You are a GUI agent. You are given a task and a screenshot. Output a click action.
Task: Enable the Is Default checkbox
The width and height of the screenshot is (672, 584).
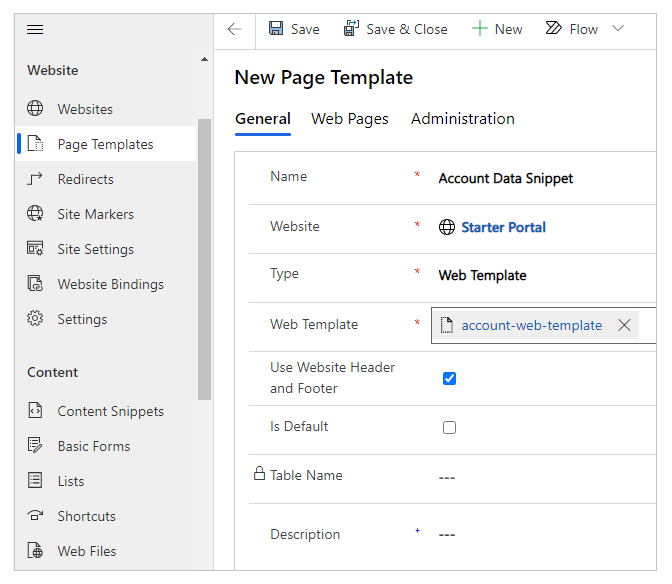point(449,427)
